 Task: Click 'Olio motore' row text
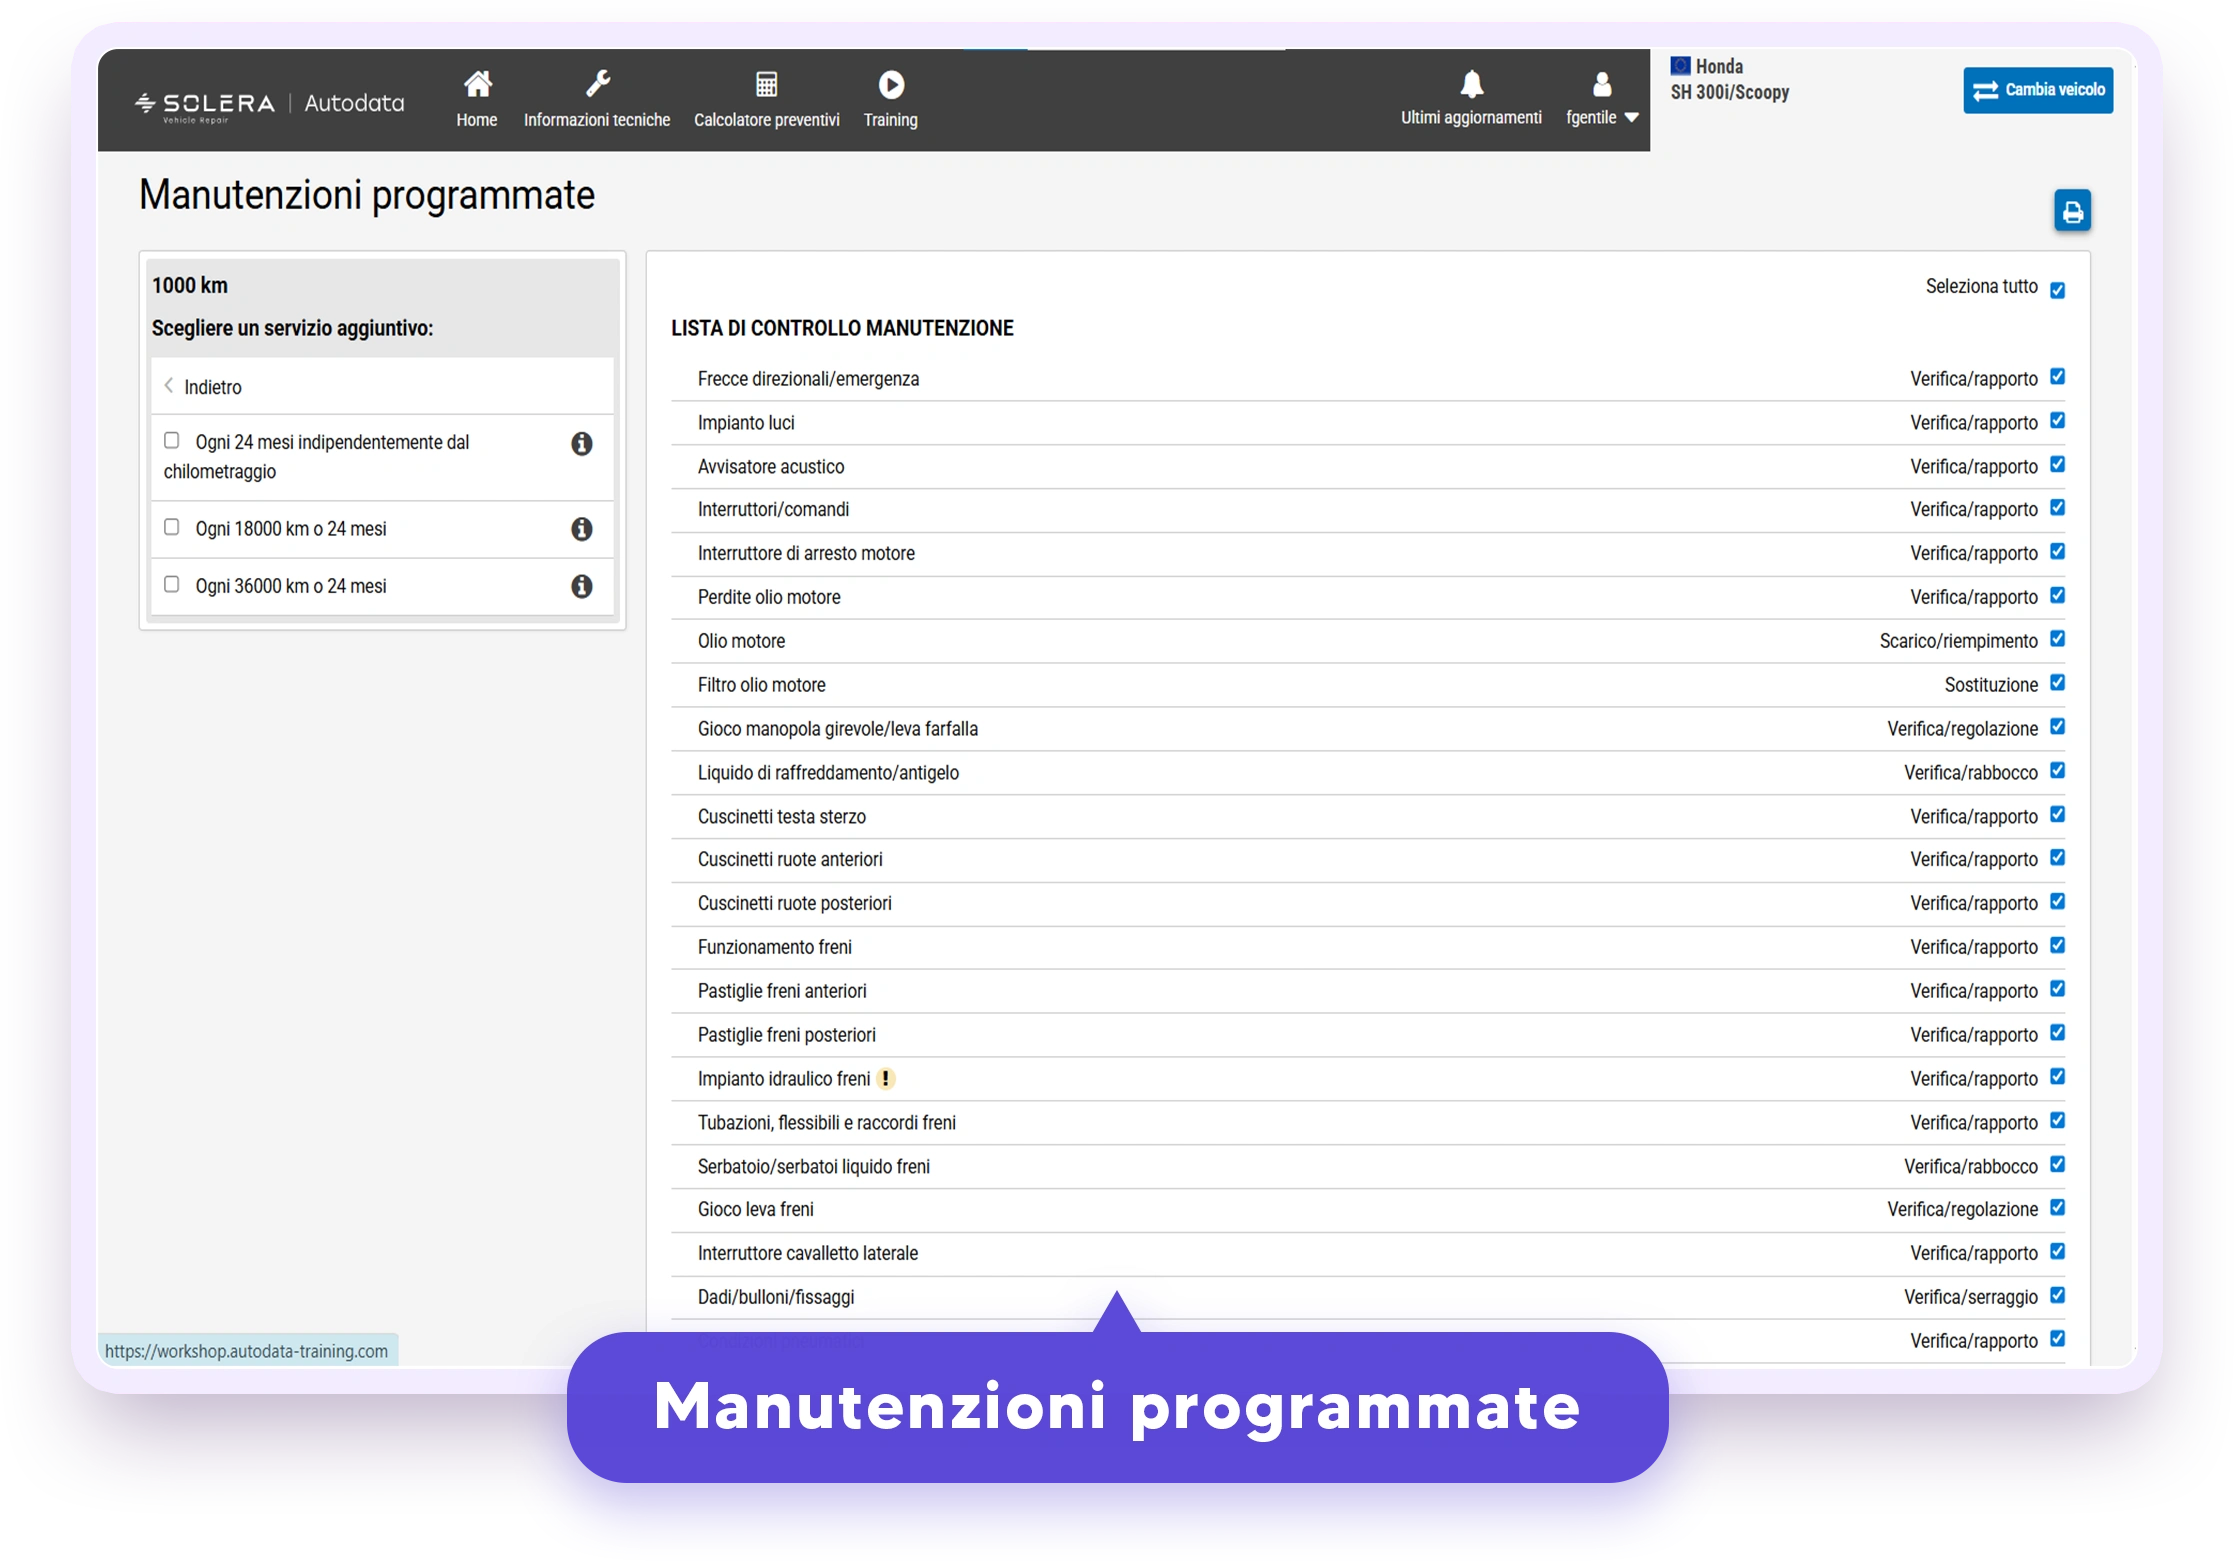tap(742, 641)
